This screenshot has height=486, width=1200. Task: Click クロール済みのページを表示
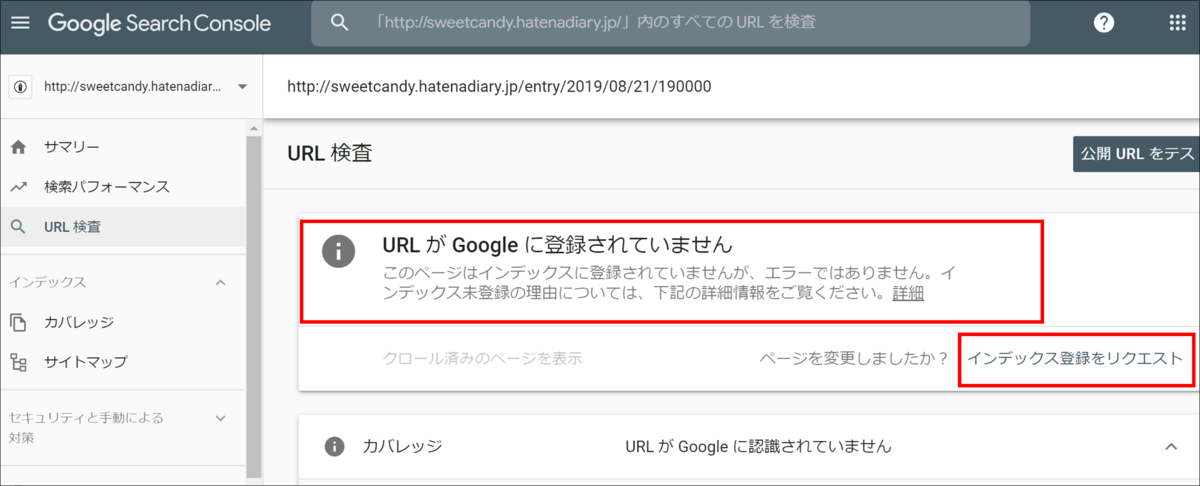[x=483, y=358]
